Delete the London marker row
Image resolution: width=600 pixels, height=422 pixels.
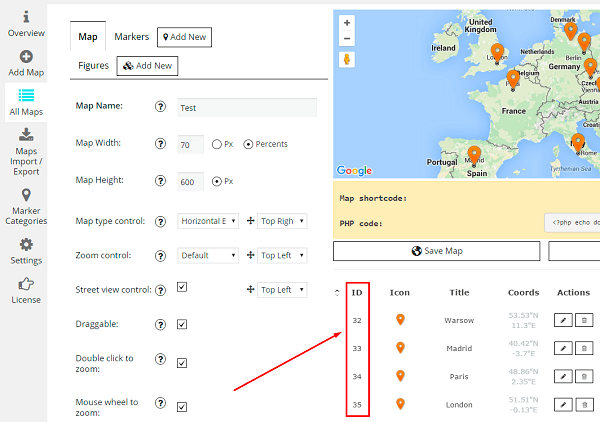[584, 404]
